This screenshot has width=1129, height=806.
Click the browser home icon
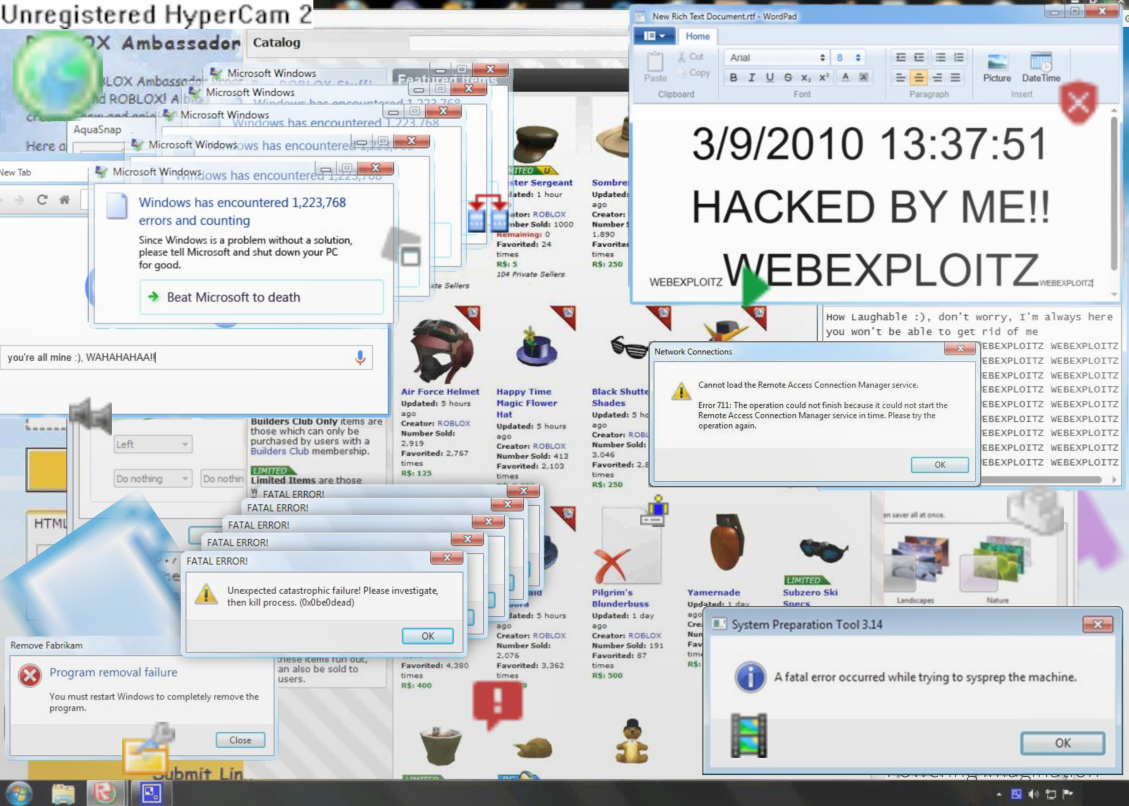pyautogui.click(x=64, y=200)
